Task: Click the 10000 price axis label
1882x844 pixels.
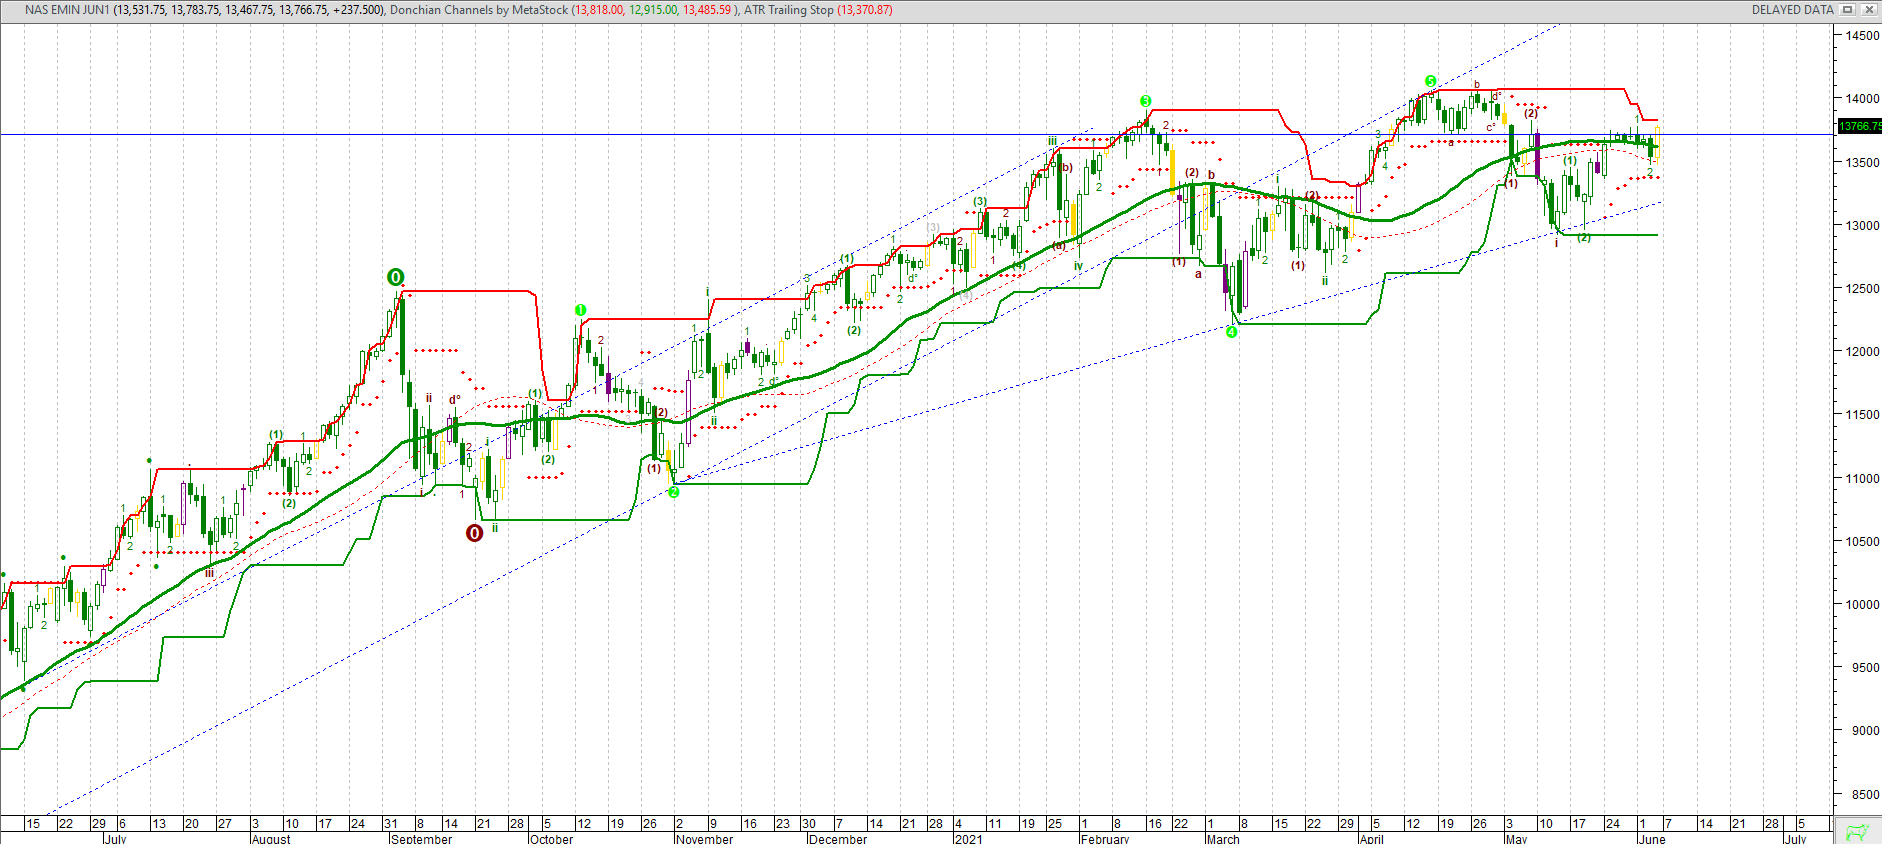Action: click(1862, 604)
